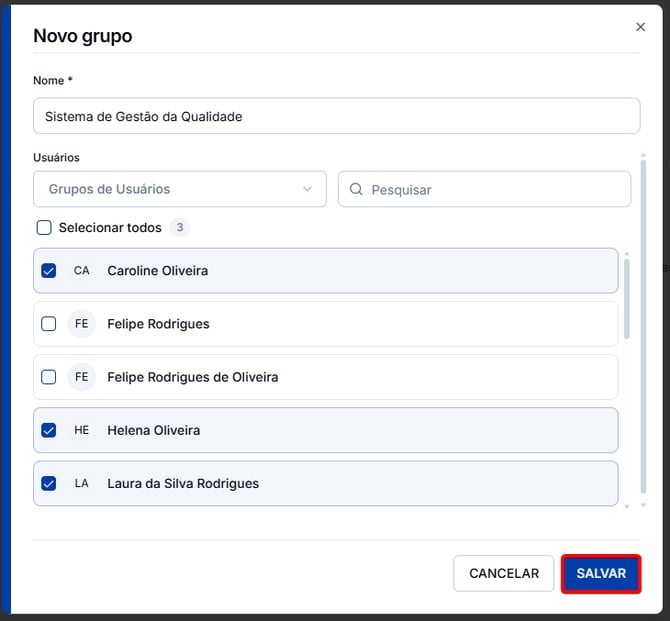Uncheck Caroline Oliveira's checkbox
The image size is (670, 621).
[x=48, y=271]
